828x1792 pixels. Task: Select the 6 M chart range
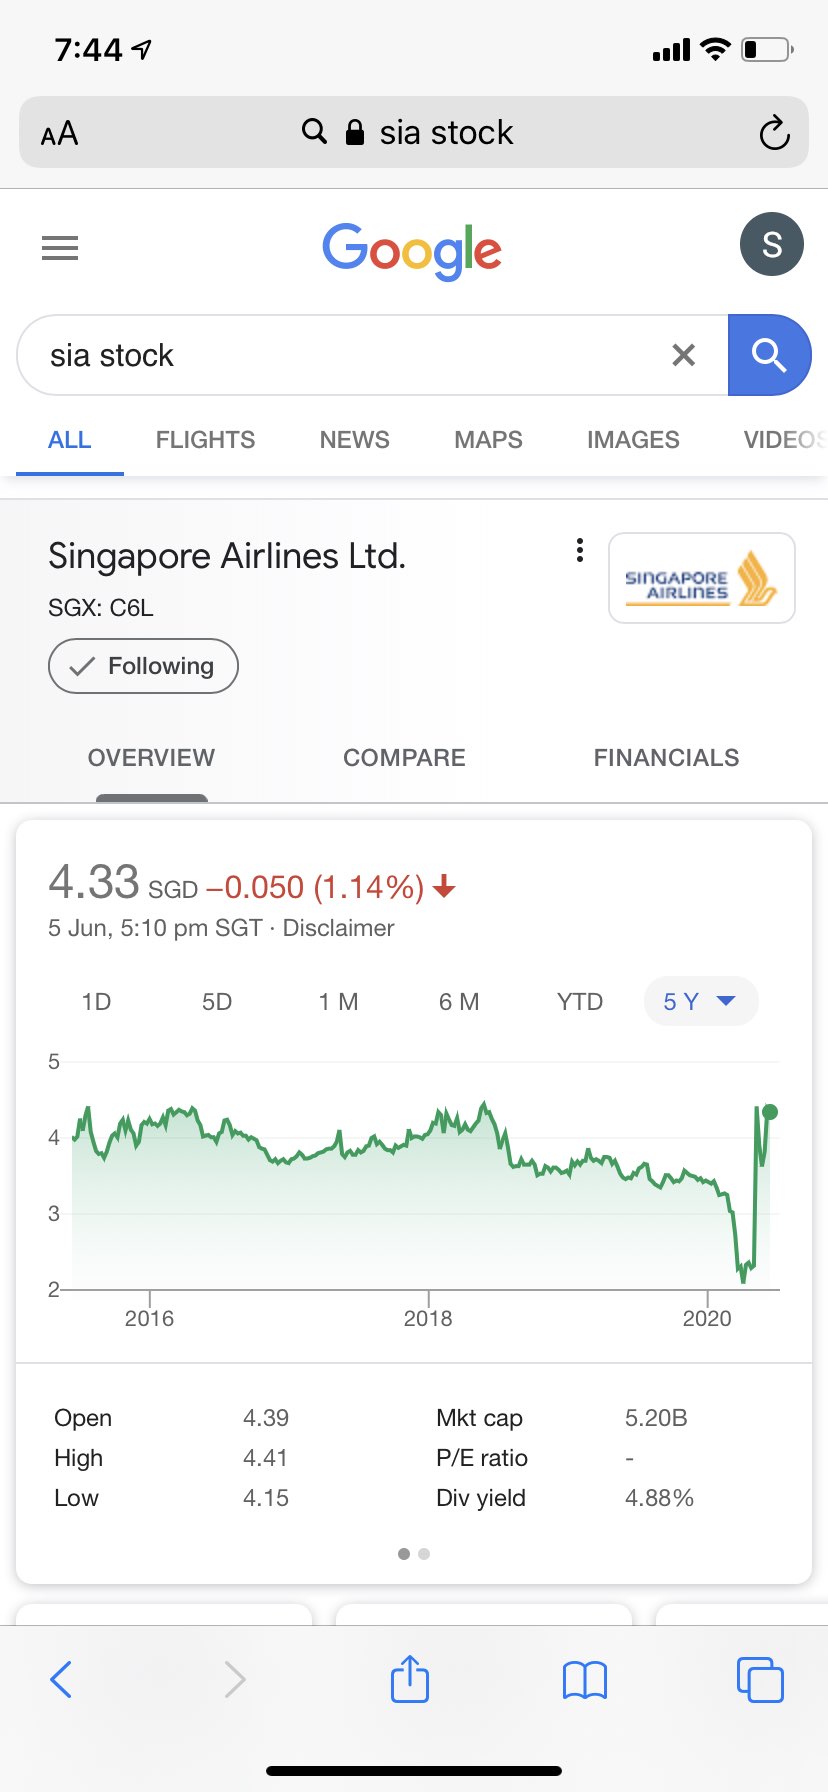(x=459, y=1002)
